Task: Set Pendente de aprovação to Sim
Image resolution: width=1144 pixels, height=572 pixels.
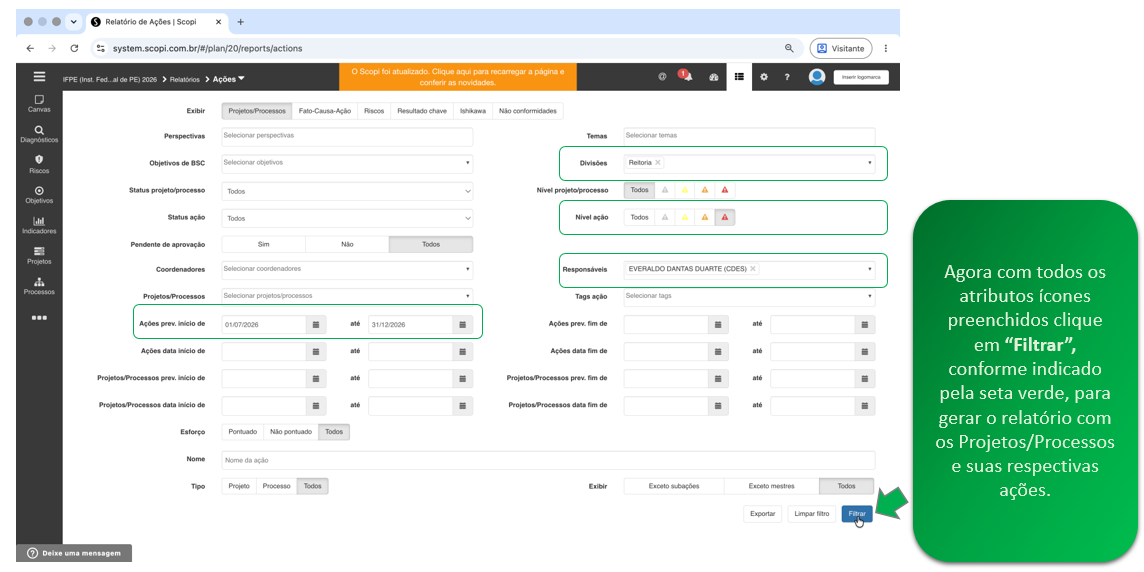Action: click(x=263, y=244)
